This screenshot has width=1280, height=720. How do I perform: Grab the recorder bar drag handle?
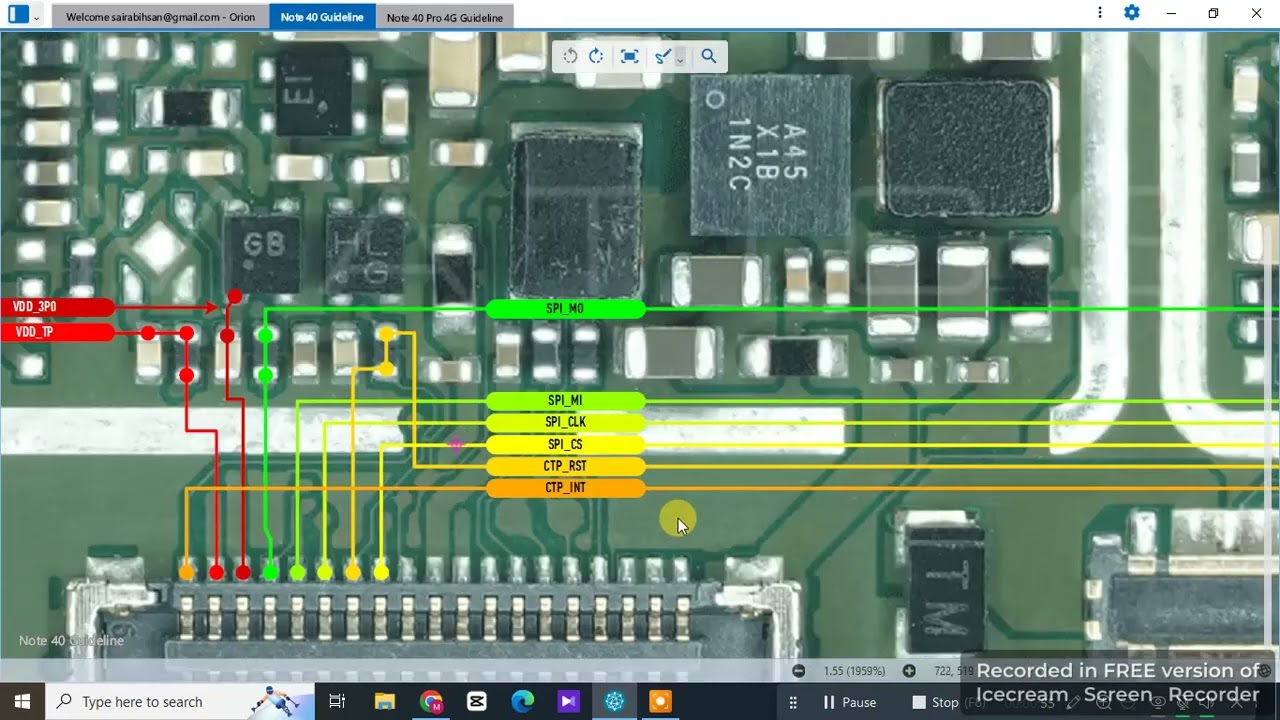point(793,702)
